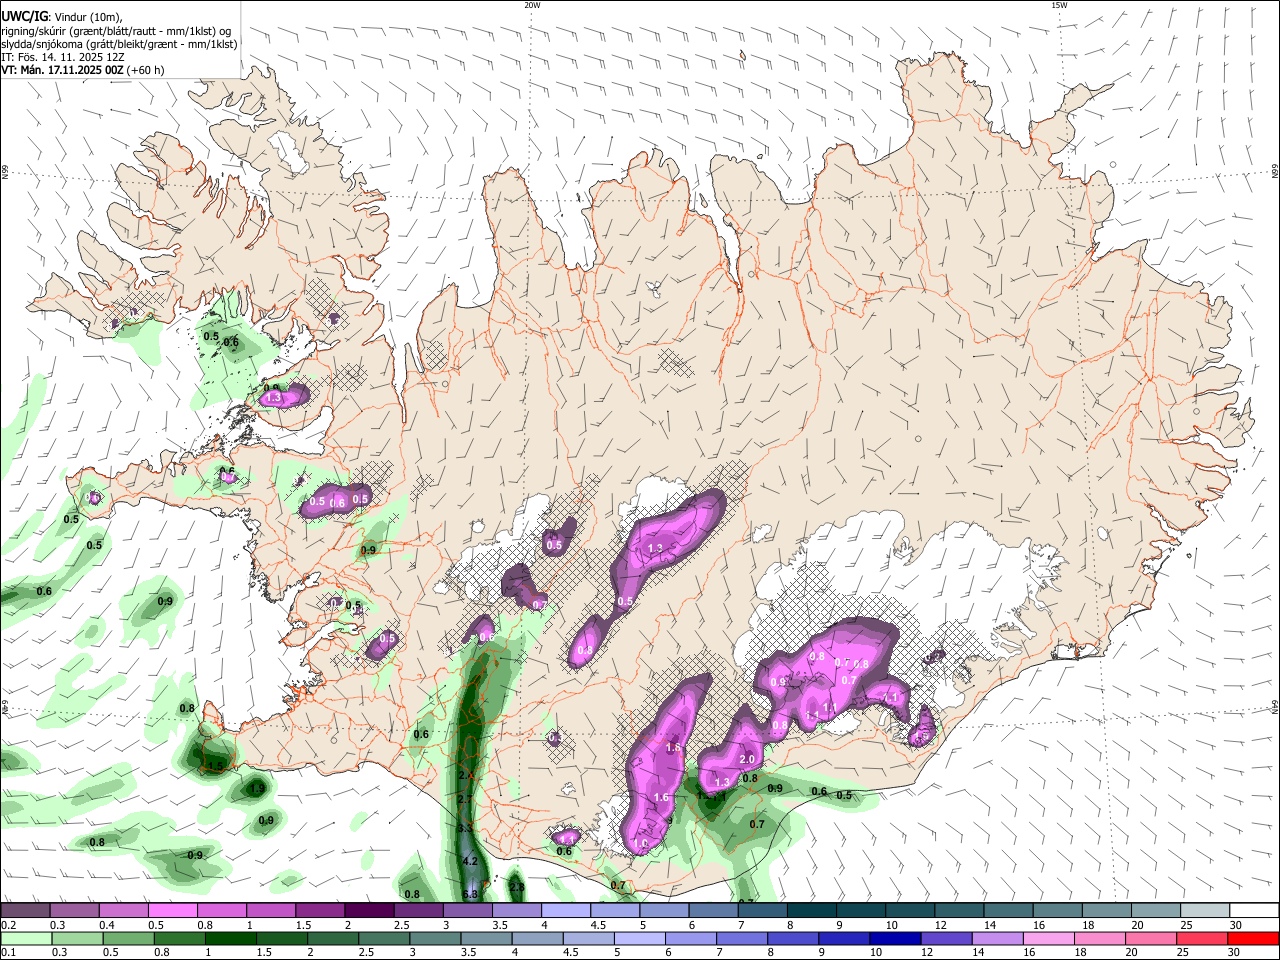This screenshot has width=1280, height=960.
Task: Select the dark teal swatch between 9 and 10, upper row
Action: coord(861,910)
